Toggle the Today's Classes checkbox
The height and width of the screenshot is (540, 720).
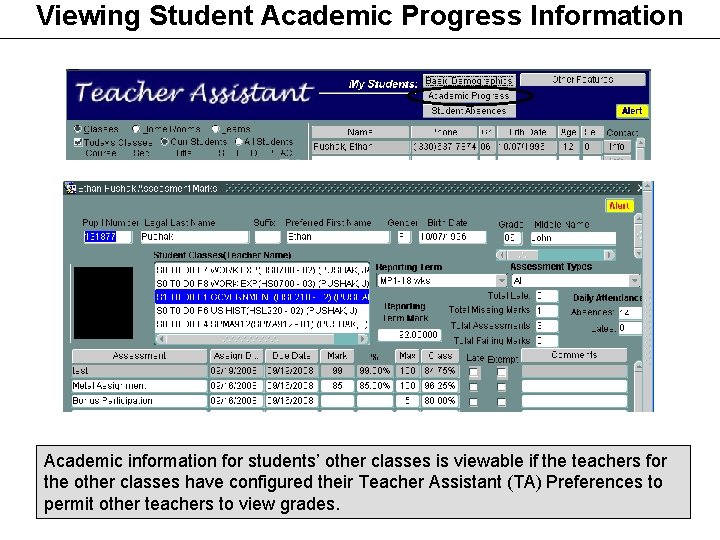click(x=78, y=142)
